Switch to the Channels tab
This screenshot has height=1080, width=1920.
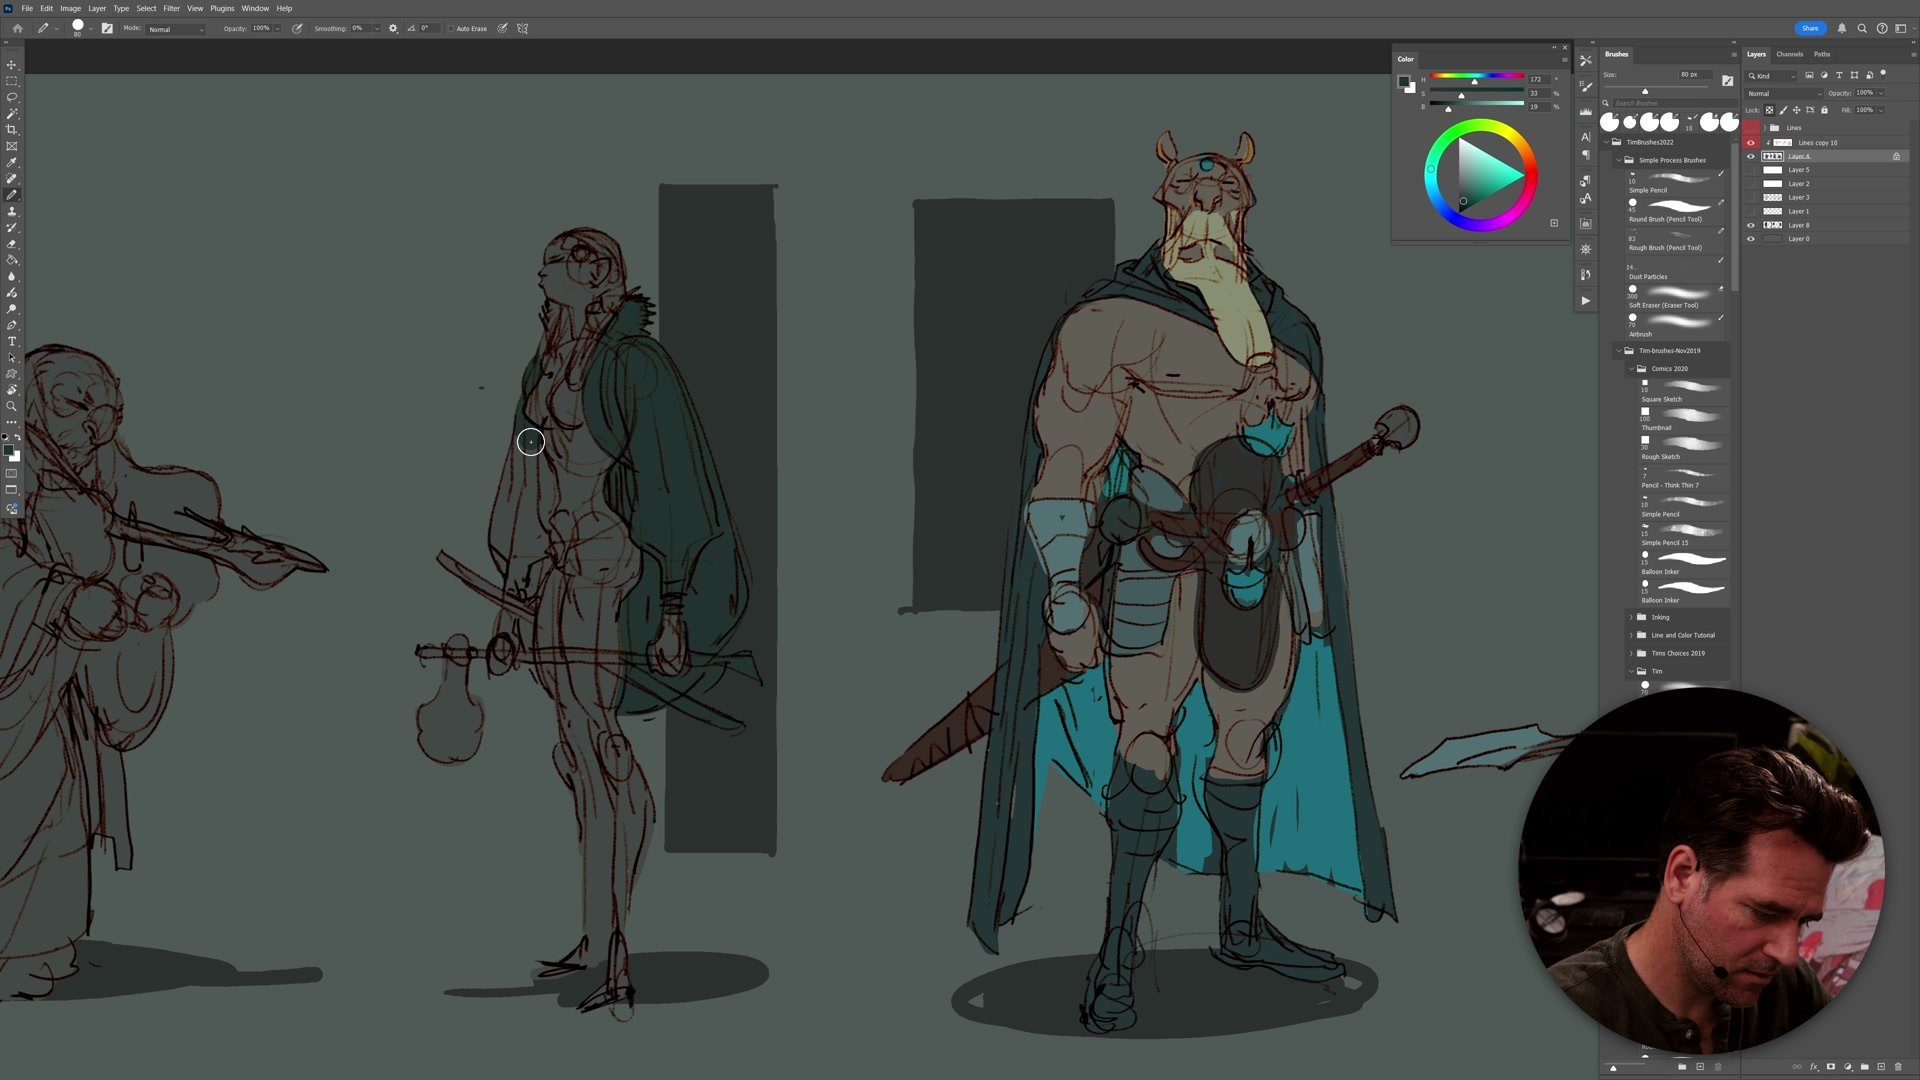[x=1789, y=54]
